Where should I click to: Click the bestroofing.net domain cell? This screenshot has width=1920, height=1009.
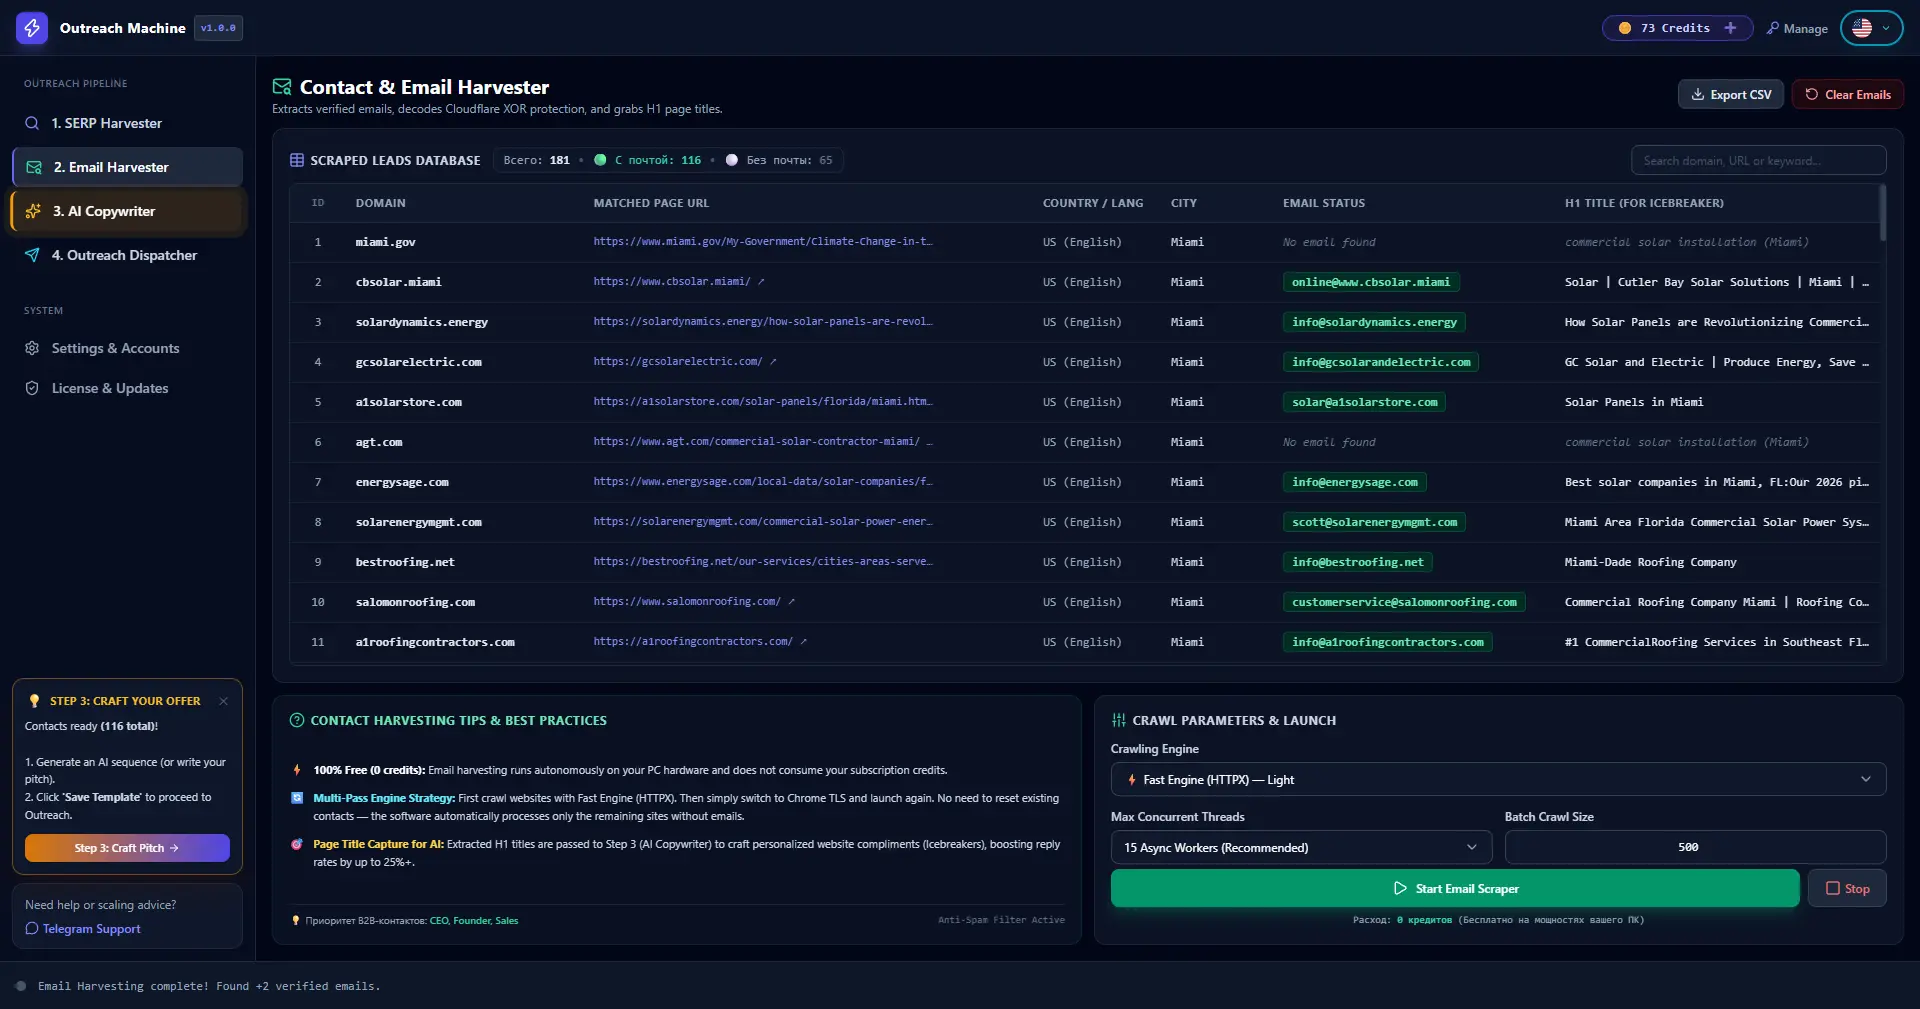[x=405, y=562]
